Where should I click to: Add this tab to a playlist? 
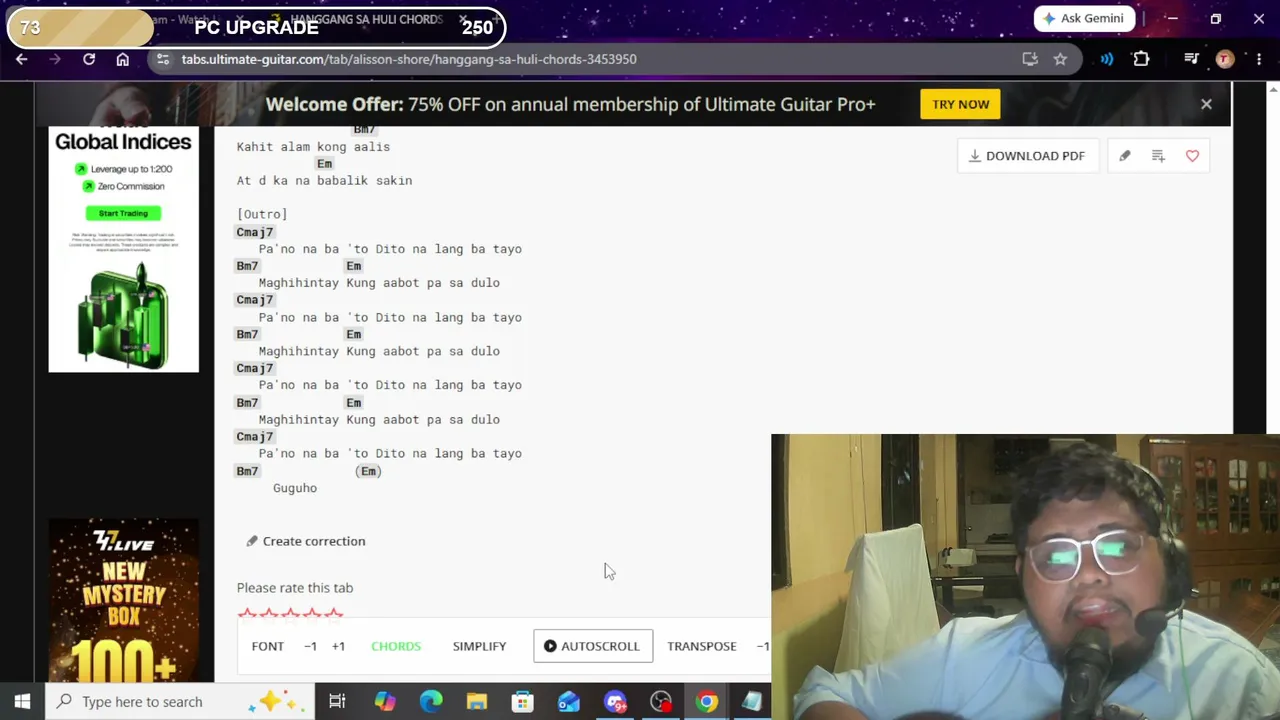1158,156
